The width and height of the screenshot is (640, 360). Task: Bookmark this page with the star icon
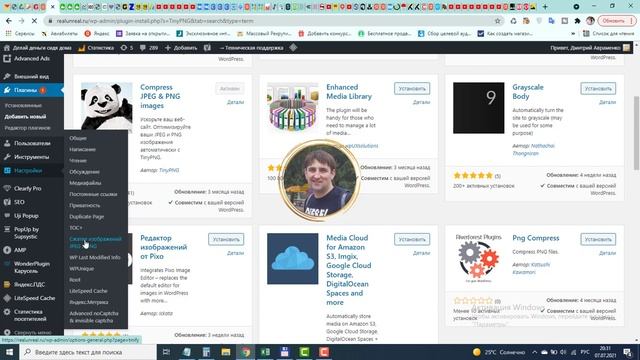tap(498, 21)
